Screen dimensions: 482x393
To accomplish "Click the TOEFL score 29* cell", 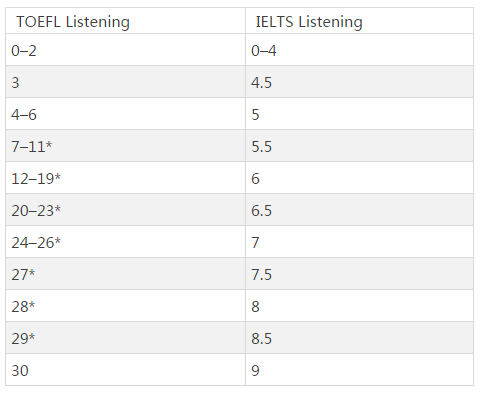I will pos(125,338).
